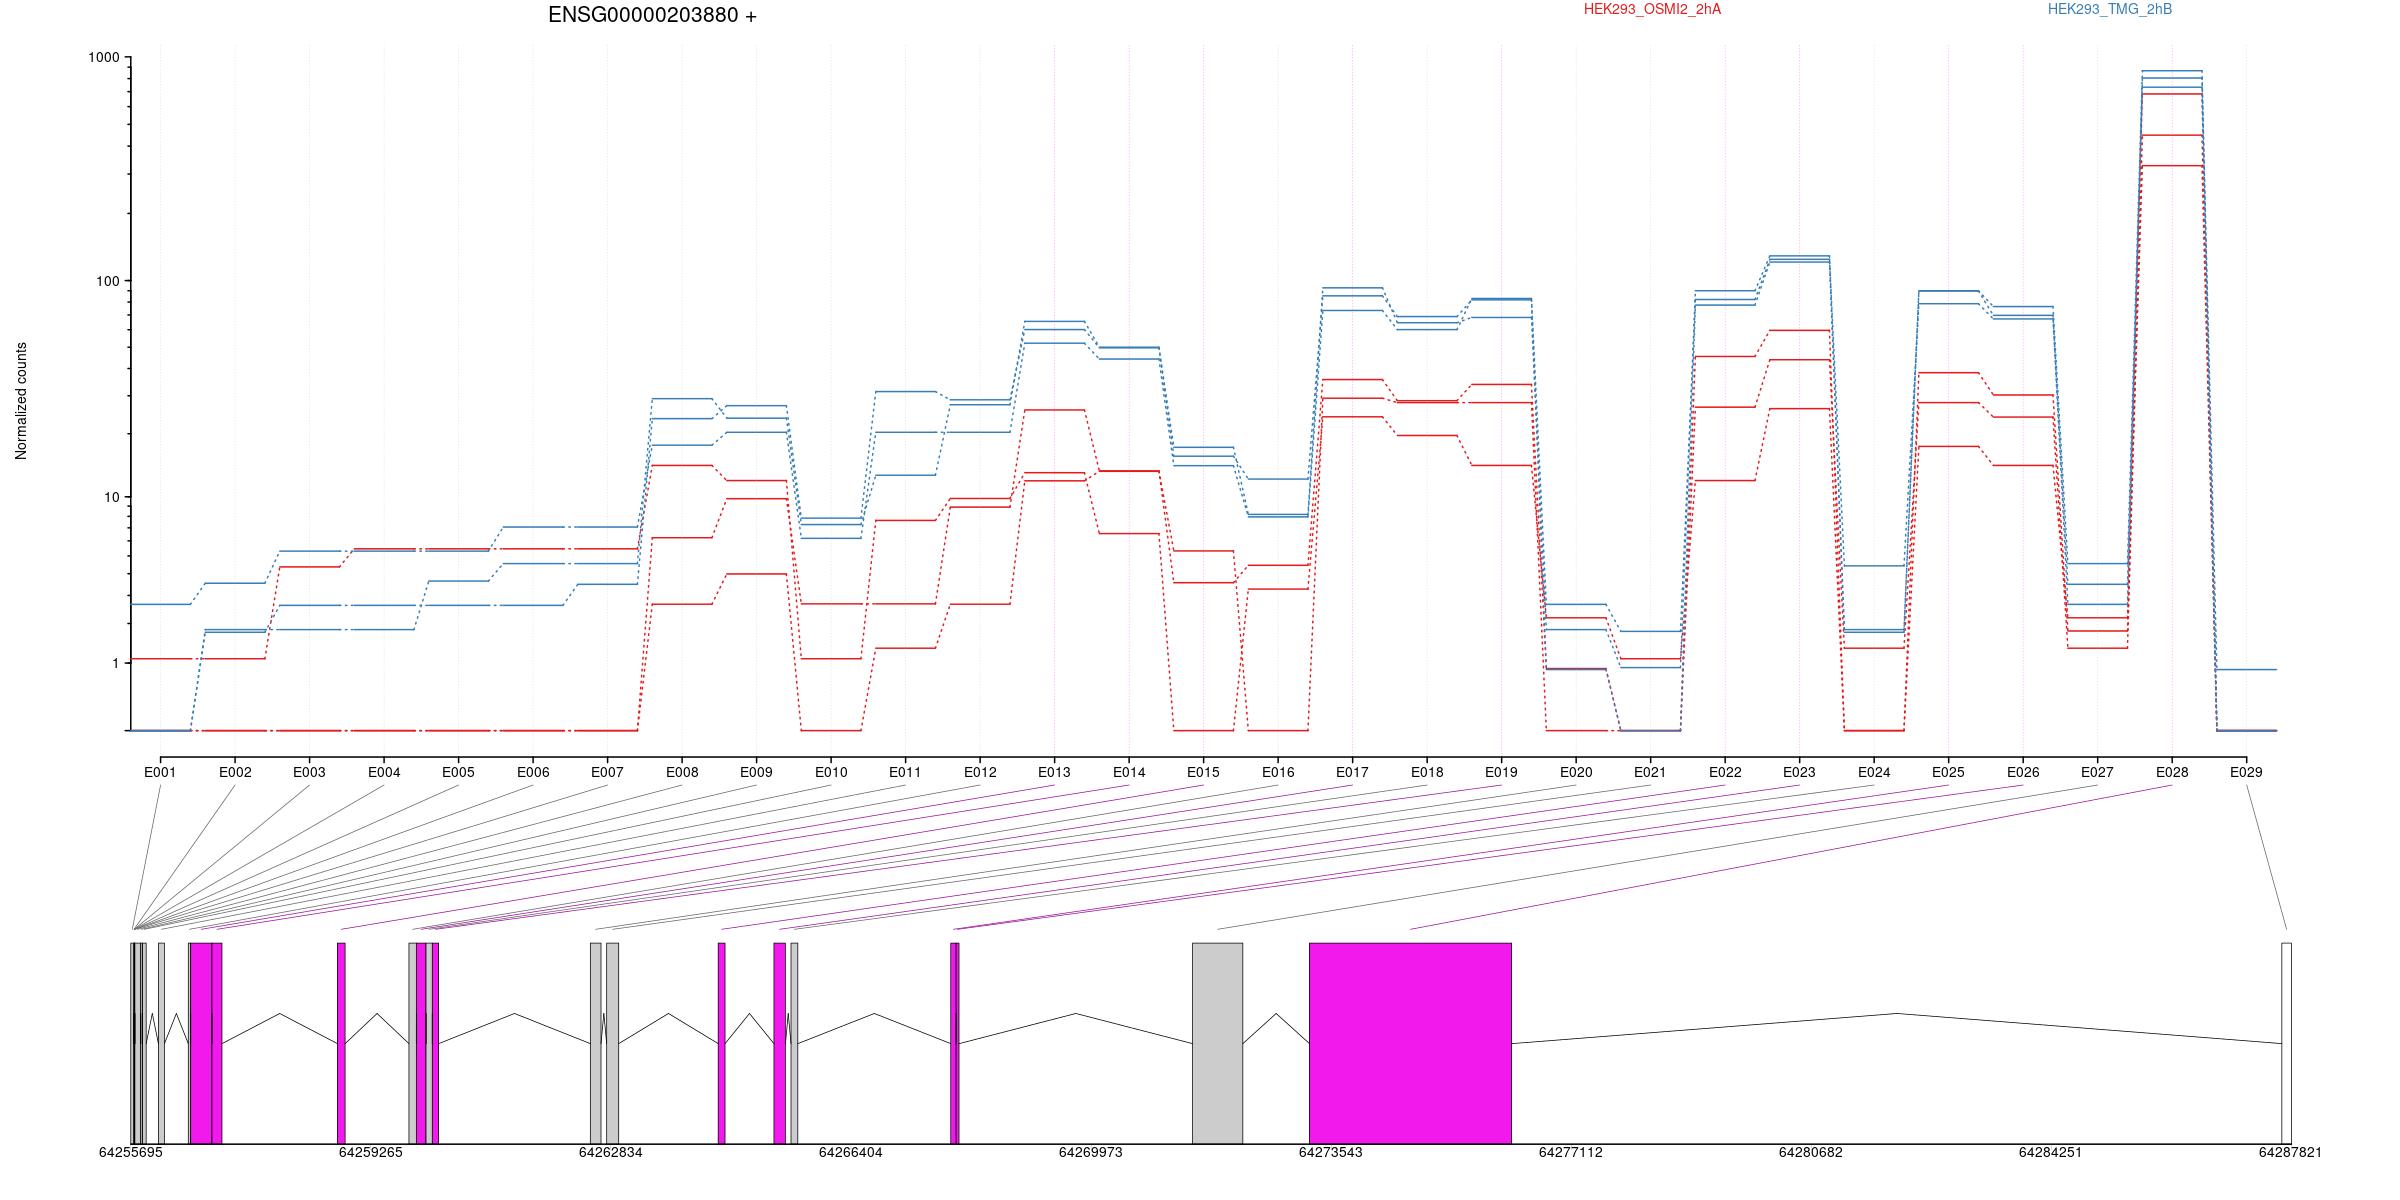
Task: Click genomic coordinate 64287821
Action: (2290, 1152)
